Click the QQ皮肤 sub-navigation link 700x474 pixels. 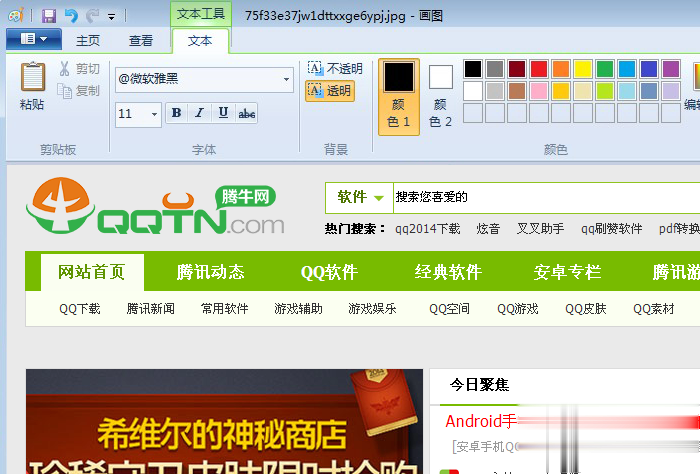pos(586,309)
